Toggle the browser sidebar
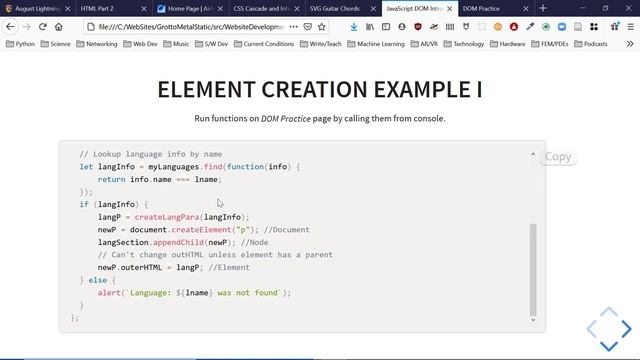Image resolution: width=640 pixels, height=360 pixels. tap(386, 27)
